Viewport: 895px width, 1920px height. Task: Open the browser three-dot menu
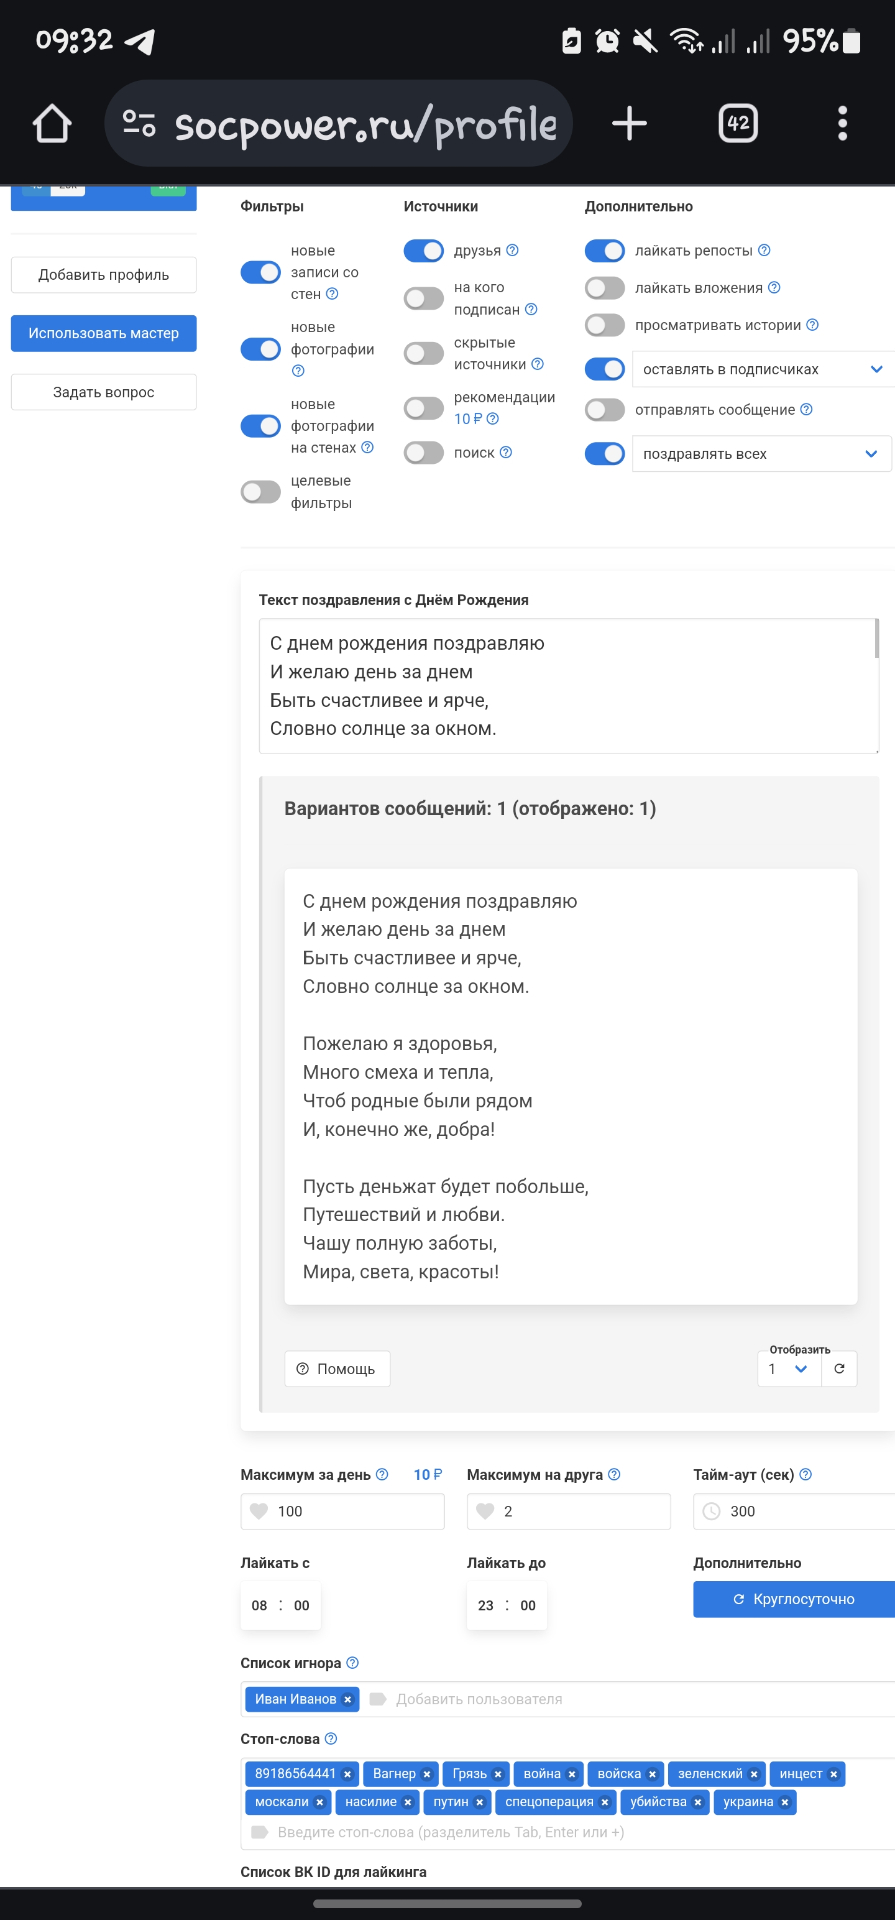tap(842, 124)
